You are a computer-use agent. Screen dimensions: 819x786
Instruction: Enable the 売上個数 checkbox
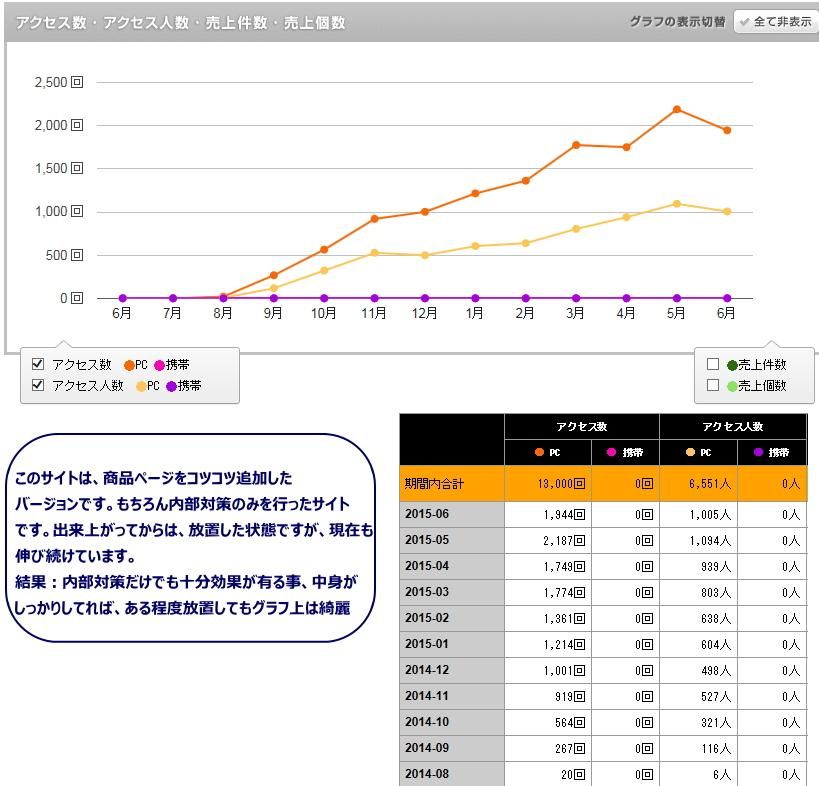[x=713, y=385]
